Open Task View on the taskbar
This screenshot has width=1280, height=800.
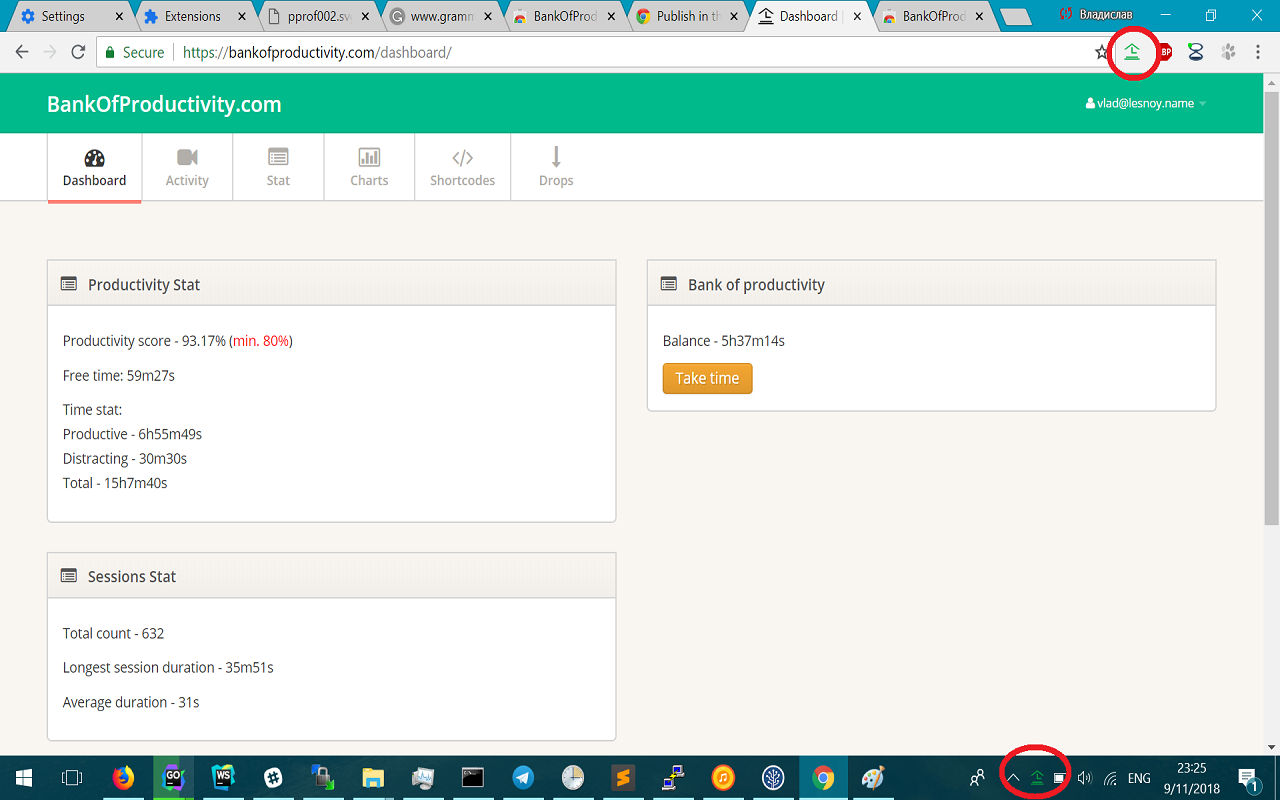click(x=72, y=778)
